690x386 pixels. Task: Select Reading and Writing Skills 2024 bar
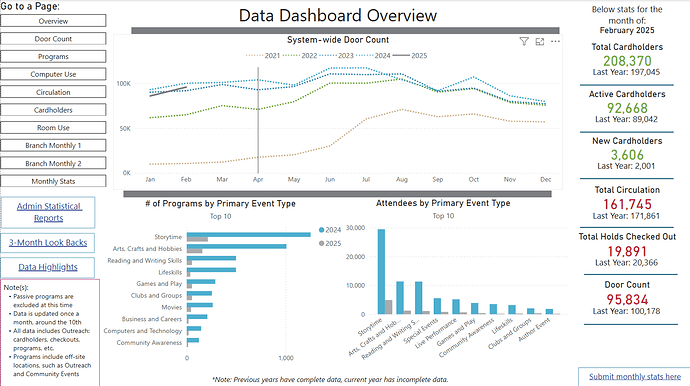(211, 258)
